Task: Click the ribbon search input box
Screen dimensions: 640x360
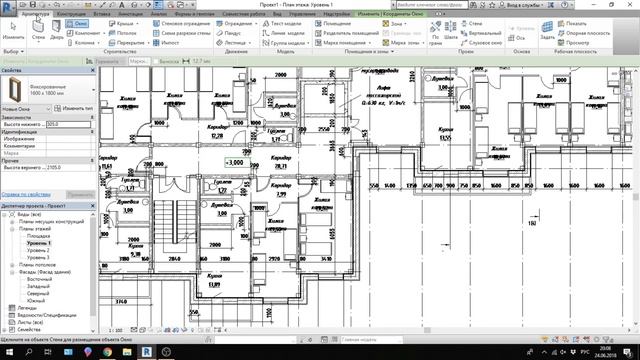Action: coord(431,5)
